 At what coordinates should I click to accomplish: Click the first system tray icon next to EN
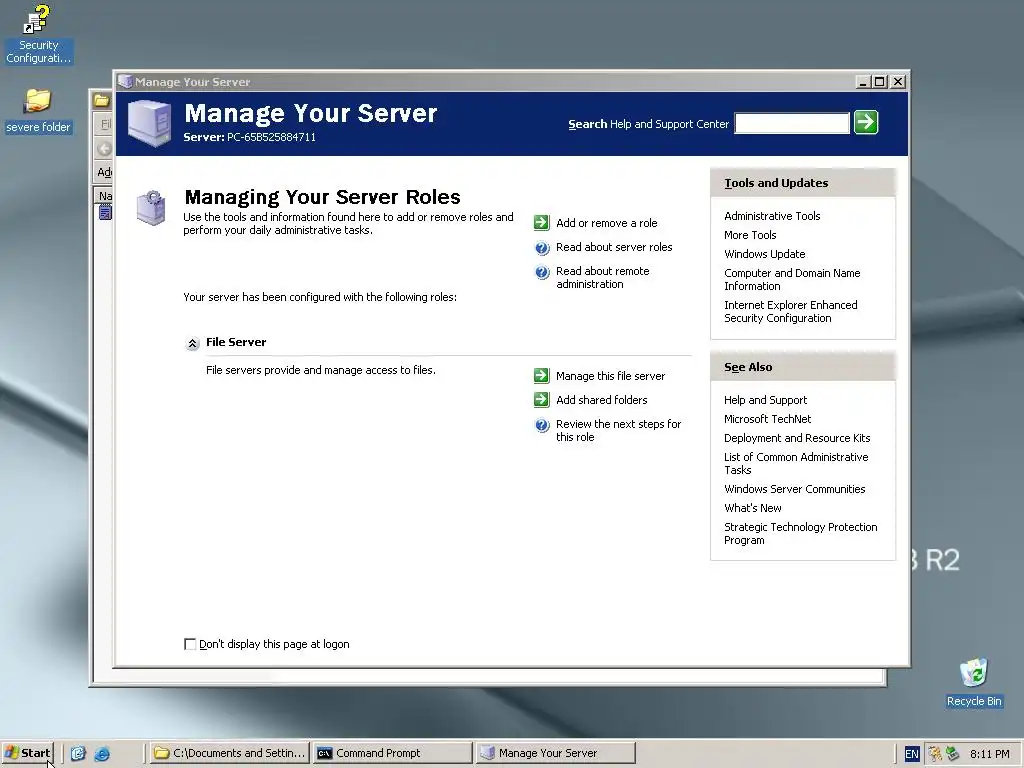tap(935, 754)
